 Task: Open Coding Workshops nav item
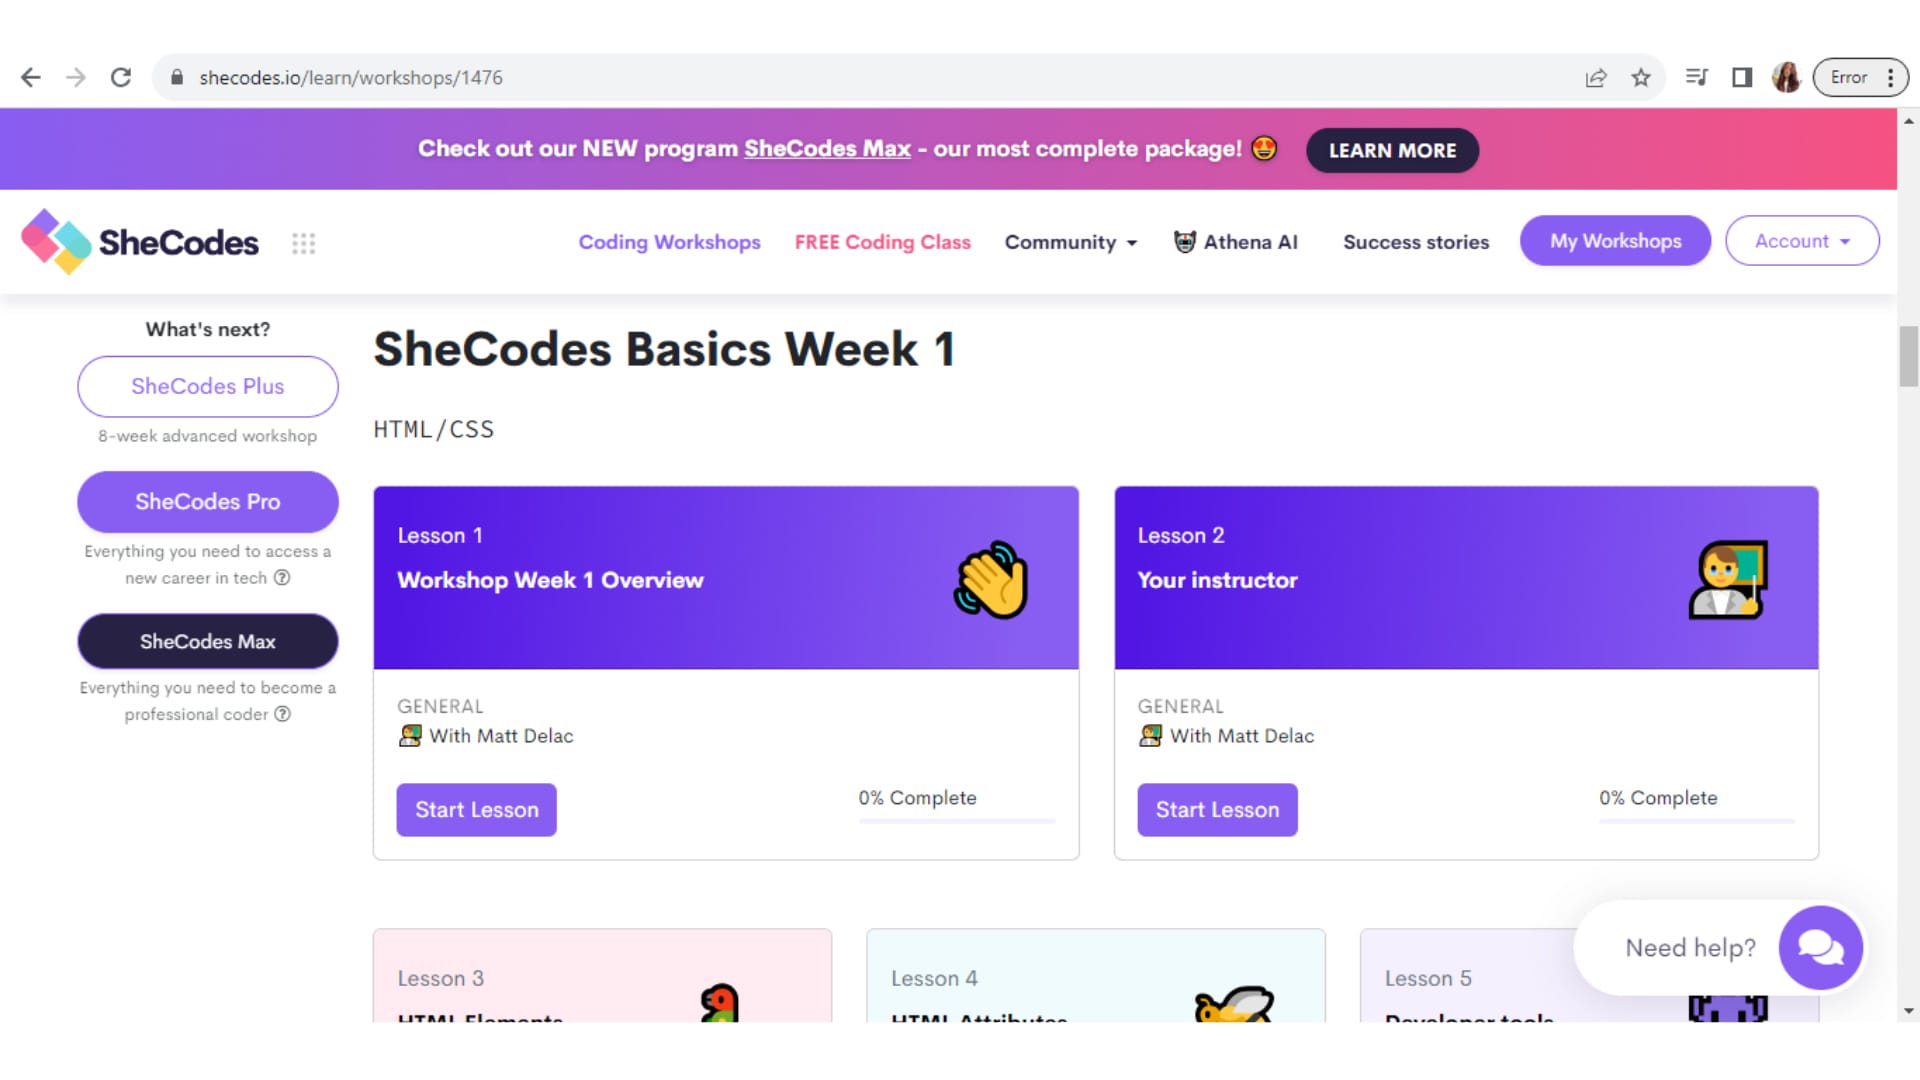669,242
